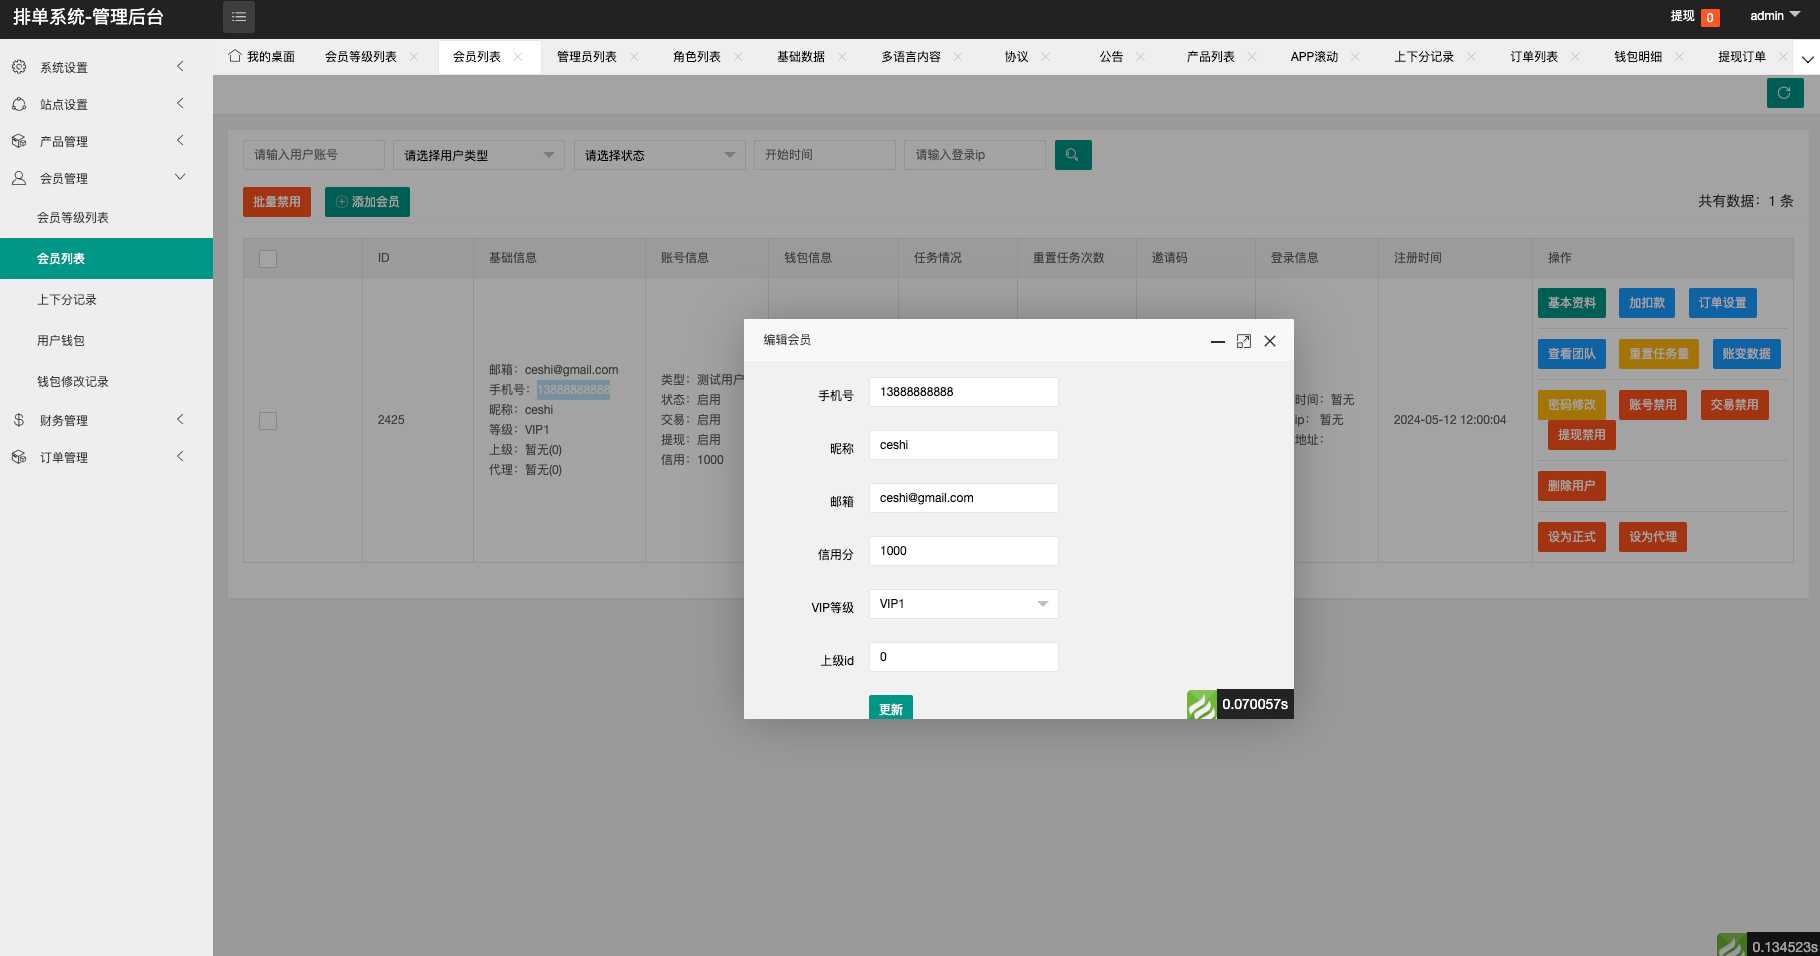Switch to the 角色列表 tab
This screenshot has width=1820, height=956.
coord(697,57)
